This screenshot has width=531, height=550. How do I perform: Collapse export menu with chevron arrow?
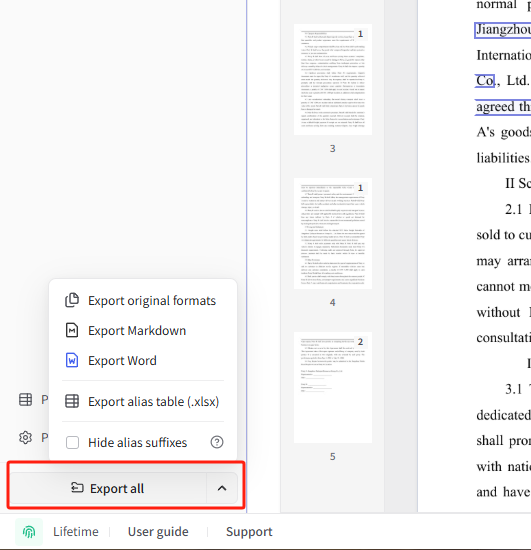coord(222,488)
